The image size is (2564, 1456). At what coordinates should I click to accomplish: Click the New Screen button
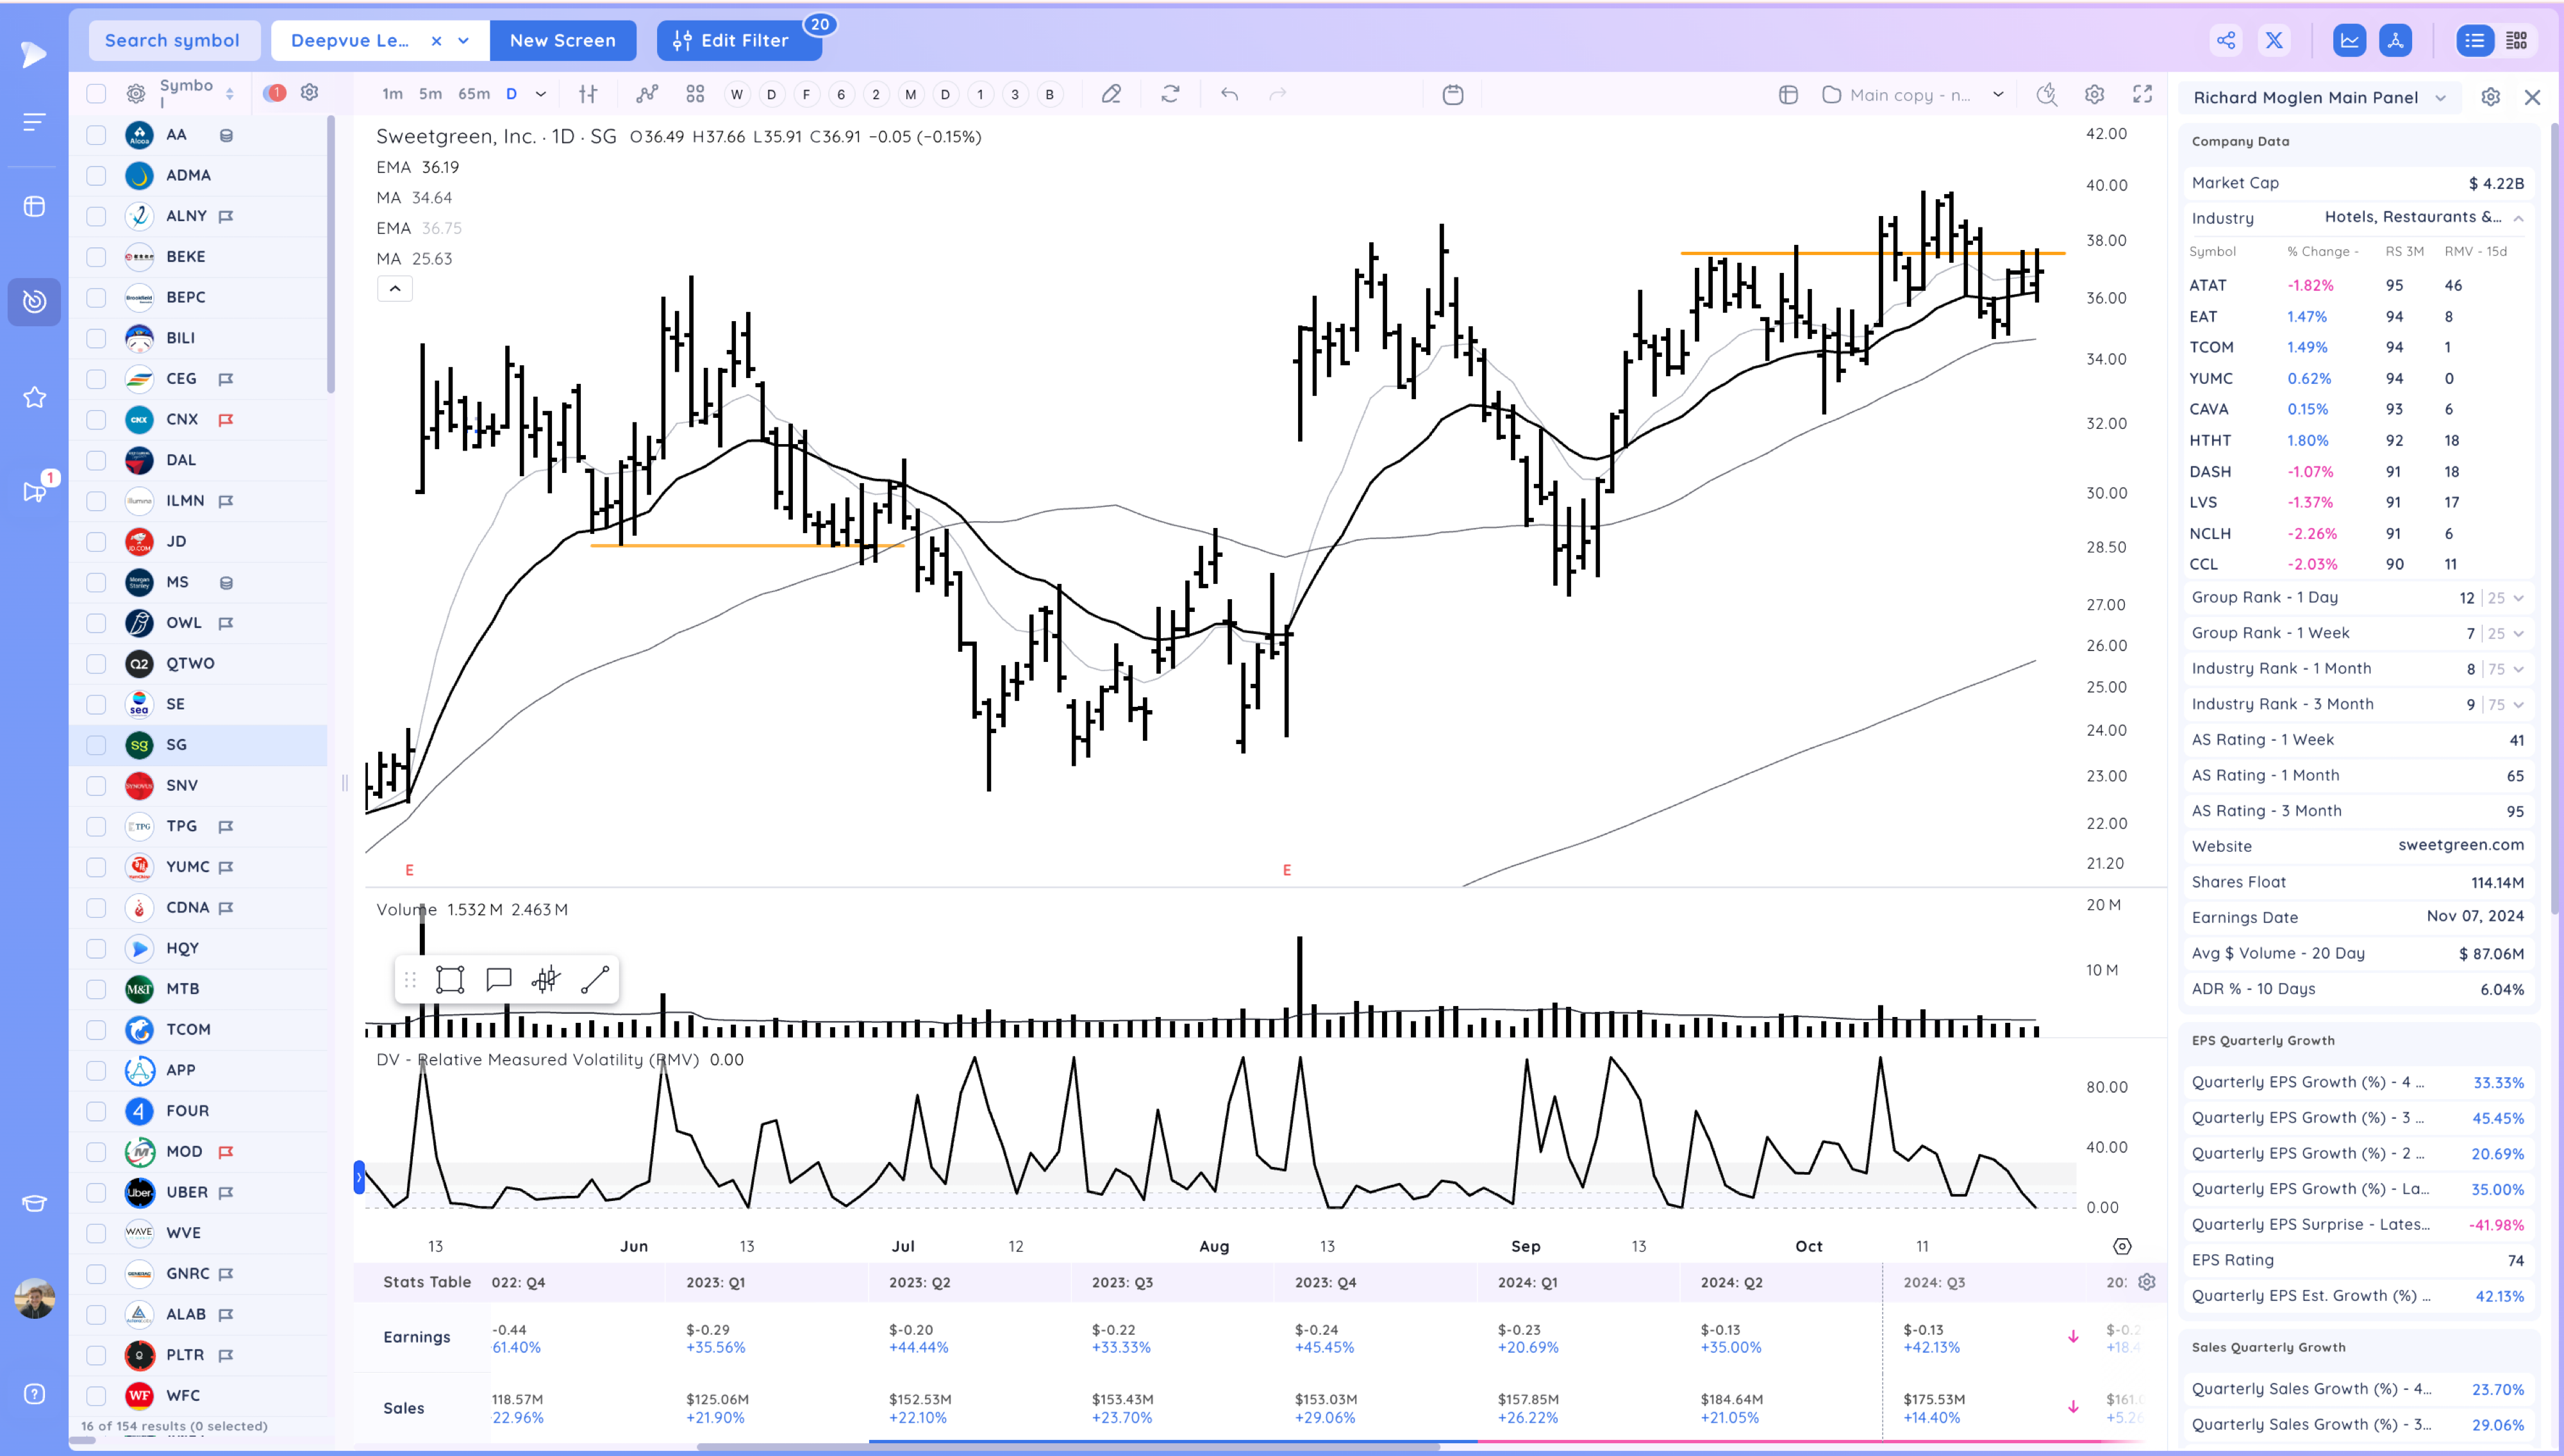coord(563,40)
